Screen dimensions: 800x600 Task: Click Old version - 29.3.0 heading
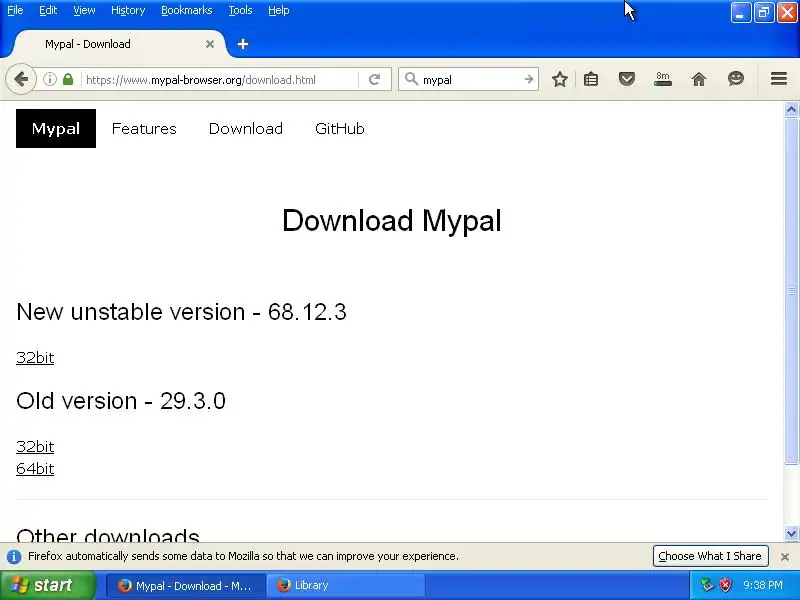[121, 401]
